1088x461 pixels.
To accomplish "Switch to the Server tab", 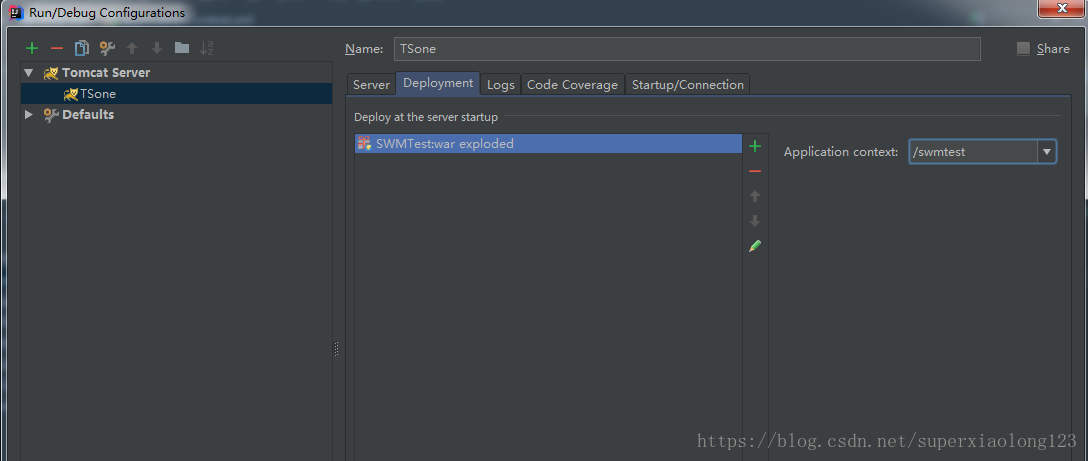I will pos(371,84).
